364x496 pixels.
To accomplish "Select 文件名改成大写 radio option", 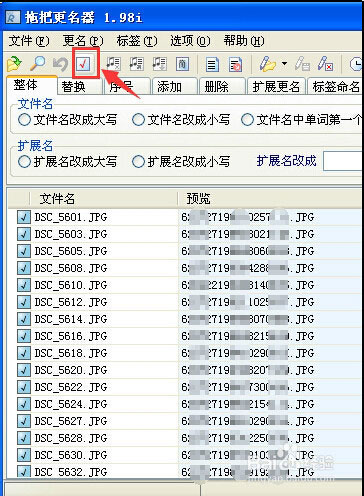I will [68, 120].
